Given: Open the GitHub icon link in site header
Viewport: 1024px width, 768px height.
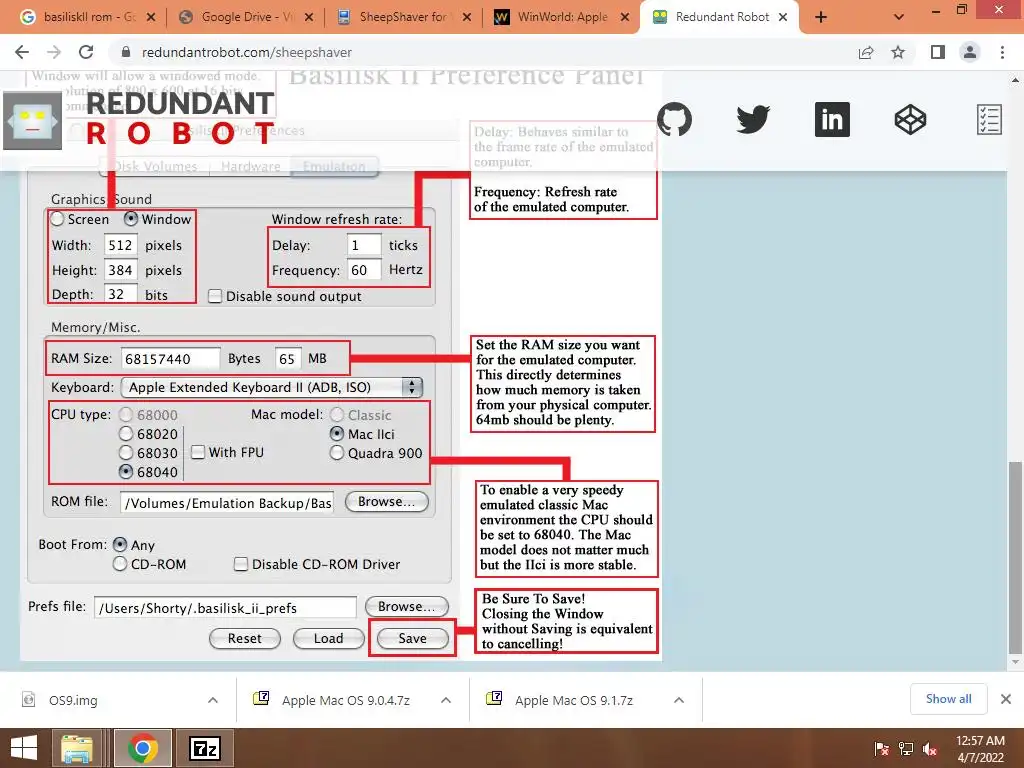Looking at the screenshot, I should coord(674,120).
